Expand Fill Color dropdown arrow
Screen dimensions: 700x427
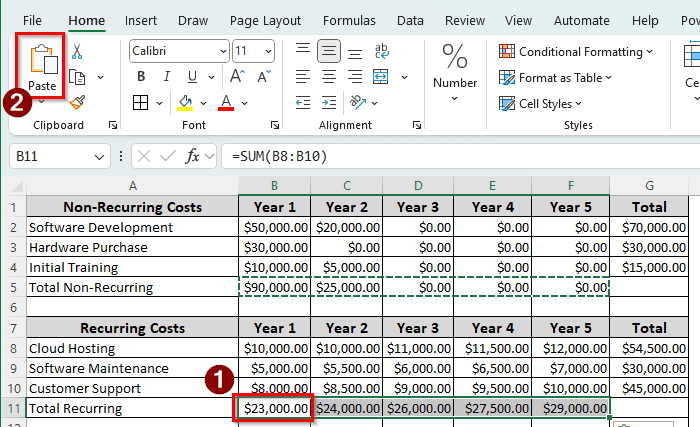[x=204, y=104]
